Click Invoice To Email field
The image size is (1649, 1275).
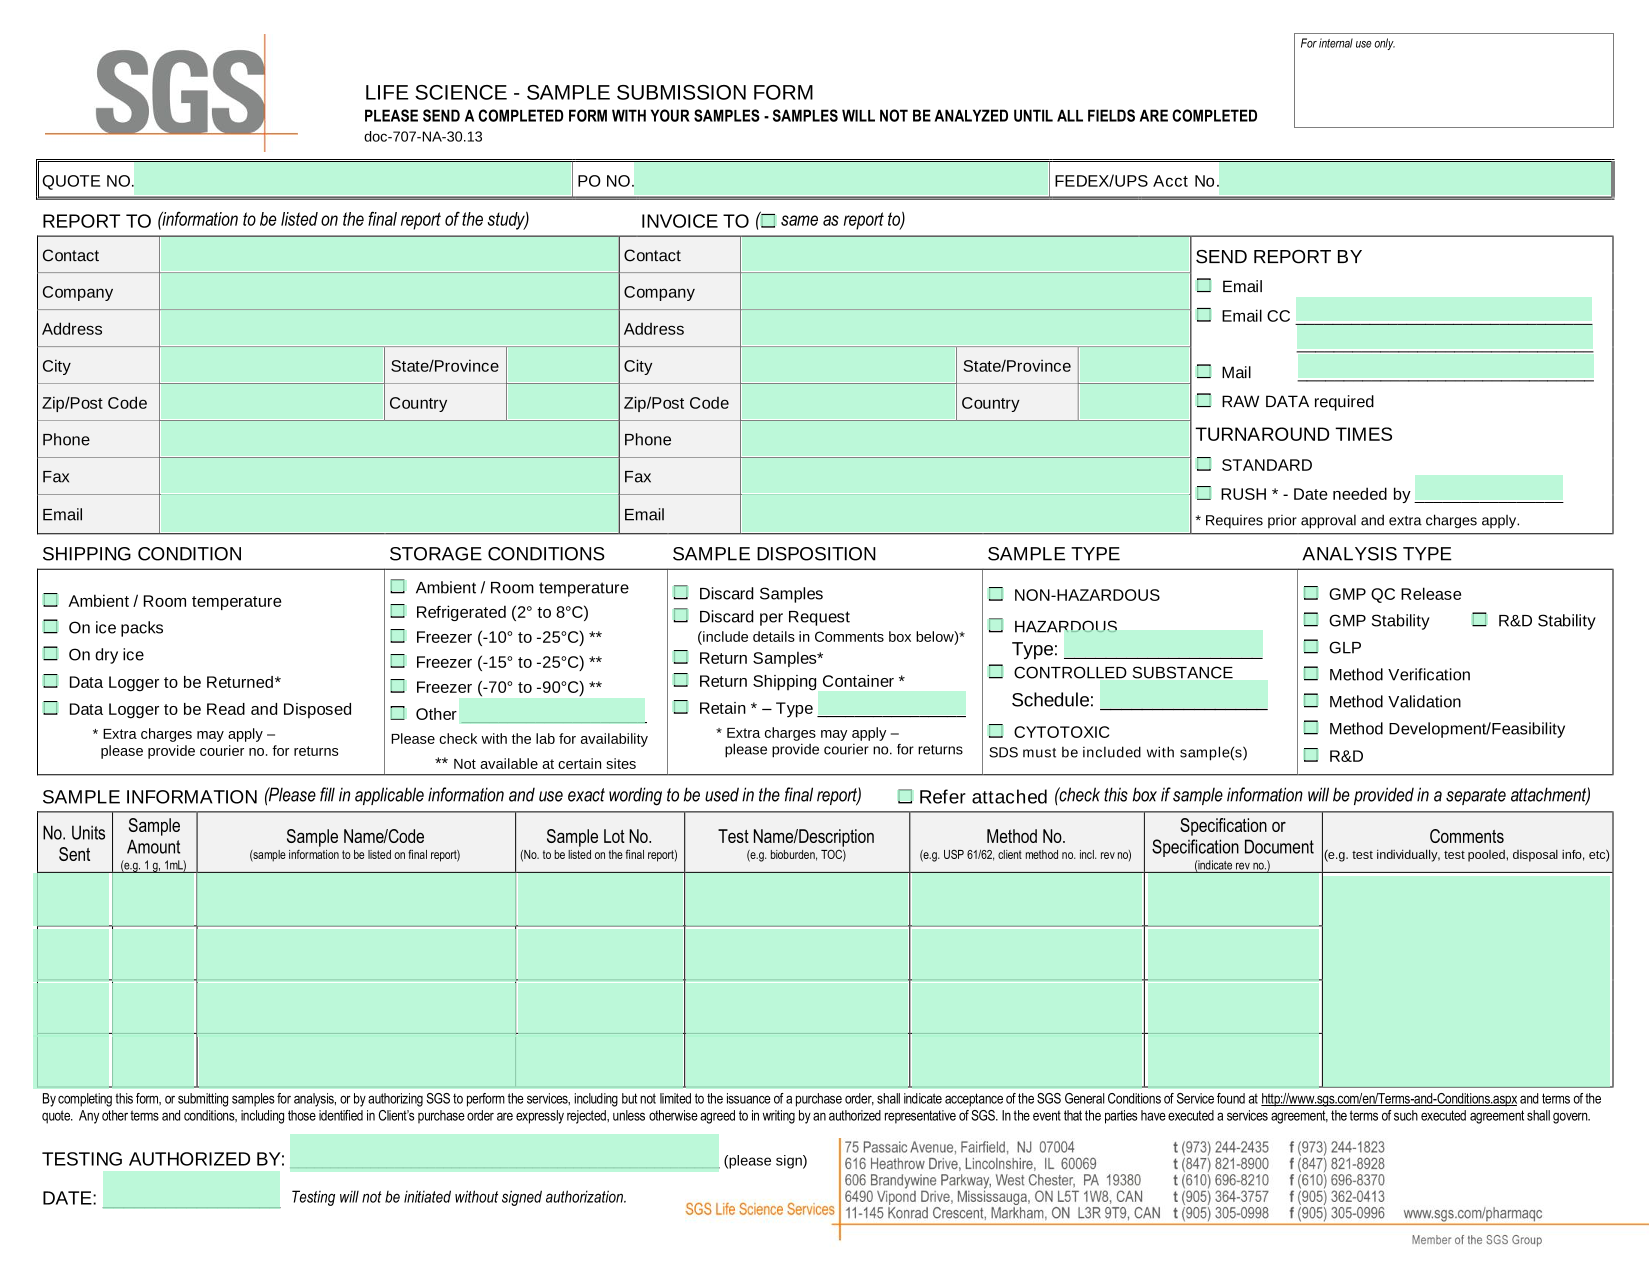(965, 514)
